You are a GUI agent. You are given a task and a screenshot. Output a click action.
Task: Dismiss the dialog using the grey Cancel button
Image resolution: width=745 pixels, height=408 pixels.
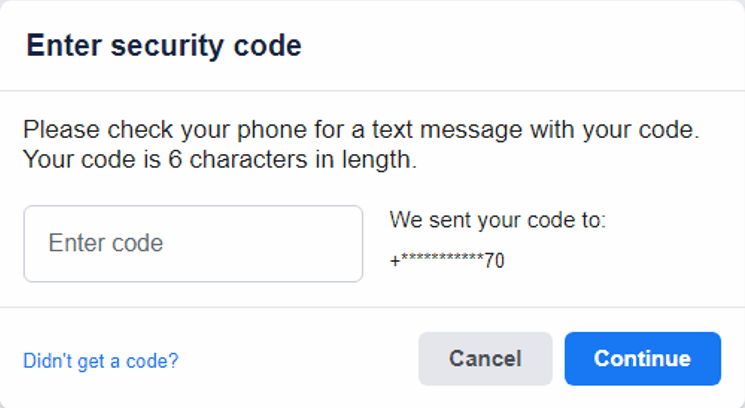coord(485,359)
